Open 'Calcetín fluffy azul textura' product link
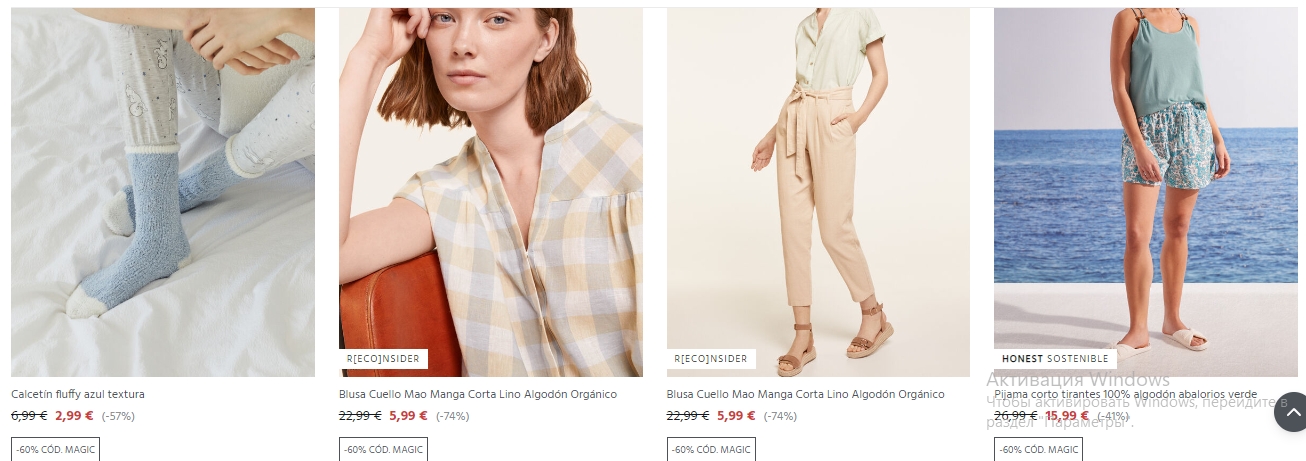1306x461 pixels. click(78, 394)
